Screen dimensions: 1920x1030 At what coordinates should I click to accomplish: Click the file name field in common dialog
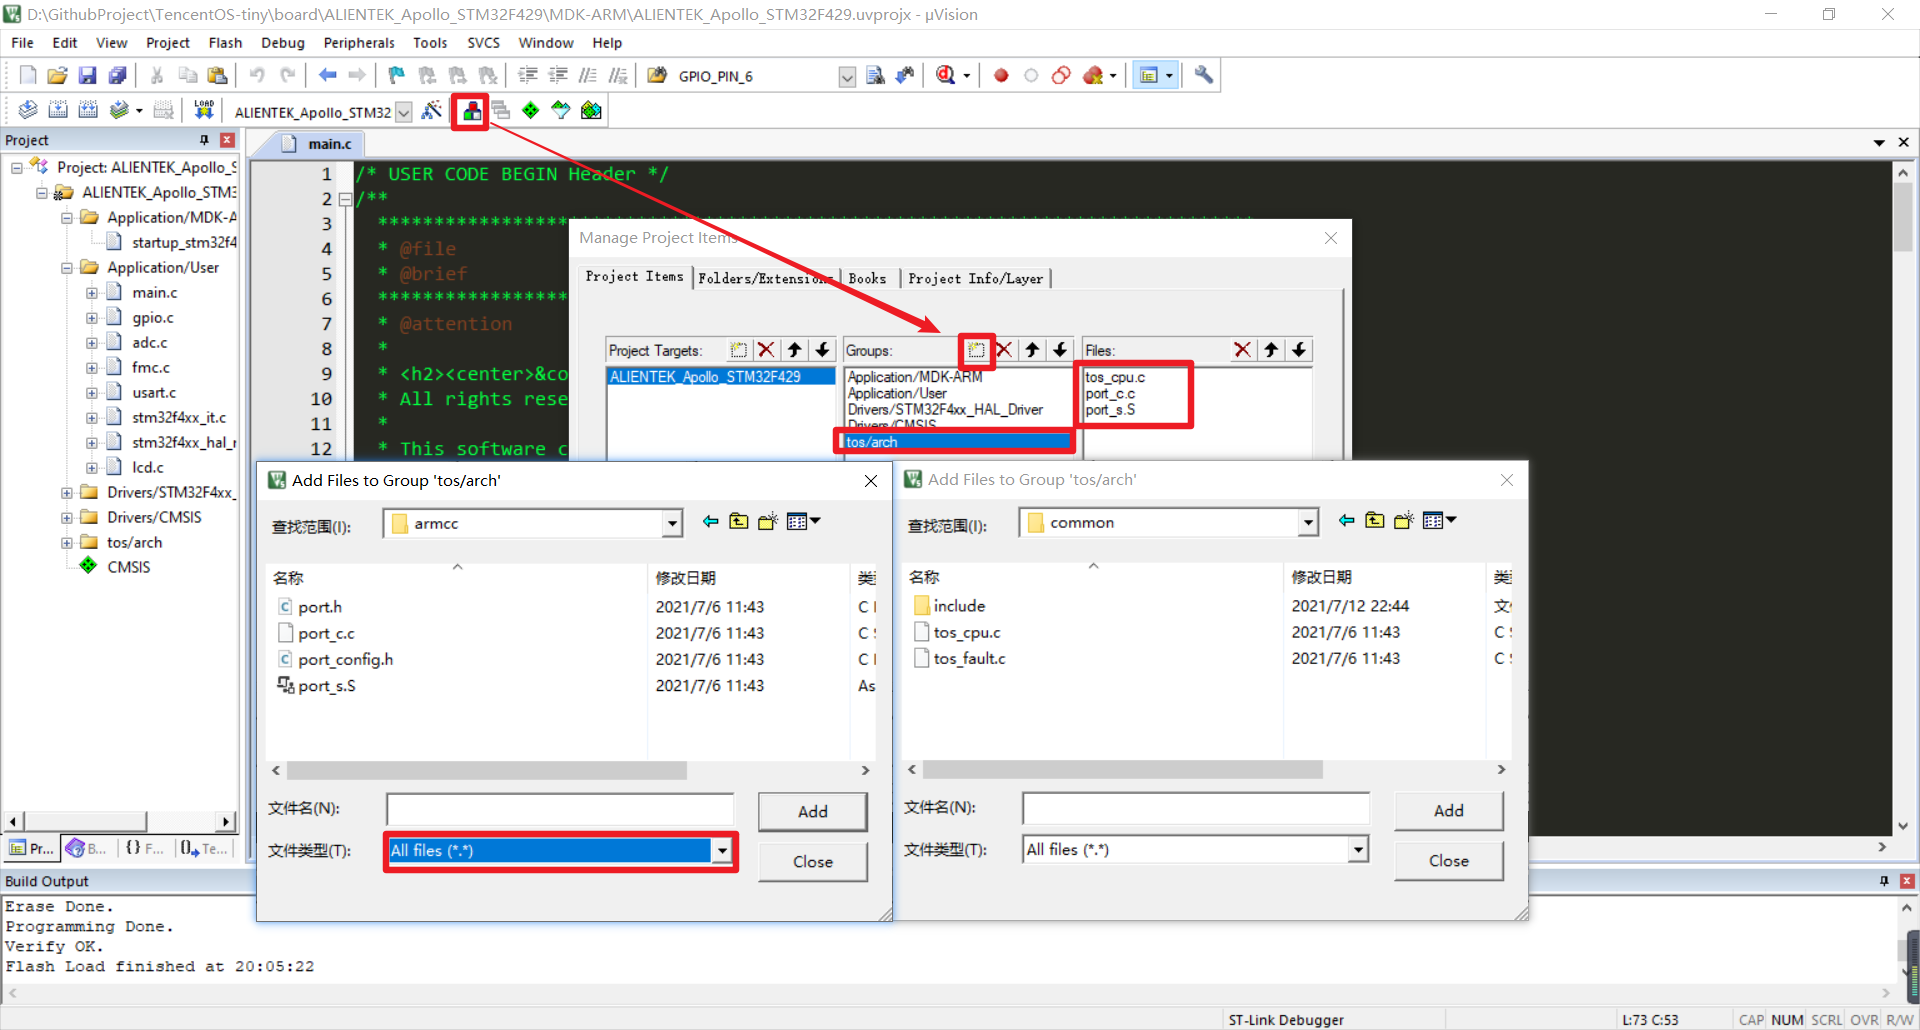point(1196,808)
